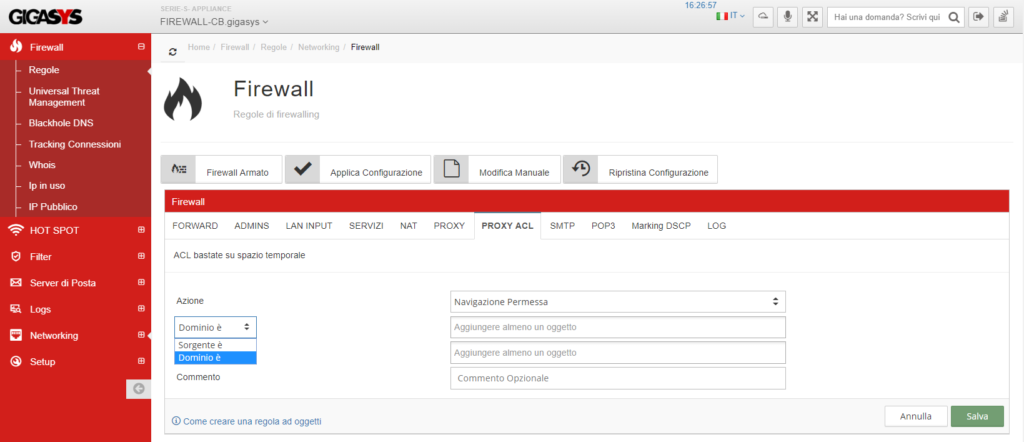
Task: Open the Navigazione Permessa dropdown
Action: coord(617,301)
